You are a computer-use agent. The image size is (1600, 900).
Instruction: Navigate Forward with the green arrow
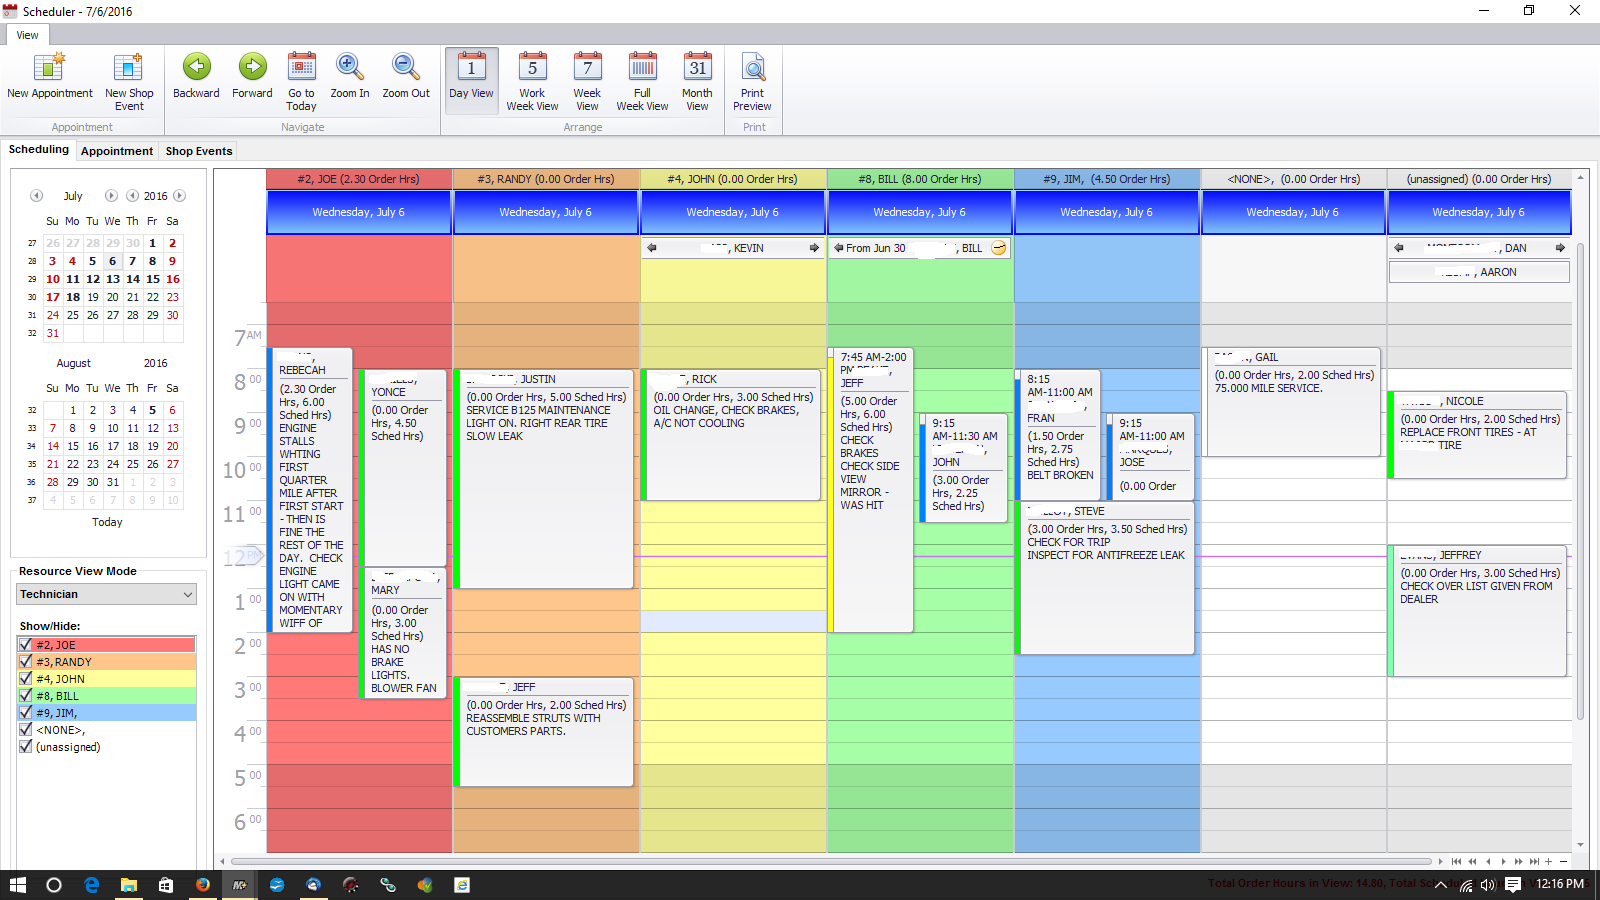(x=252, y=67)
